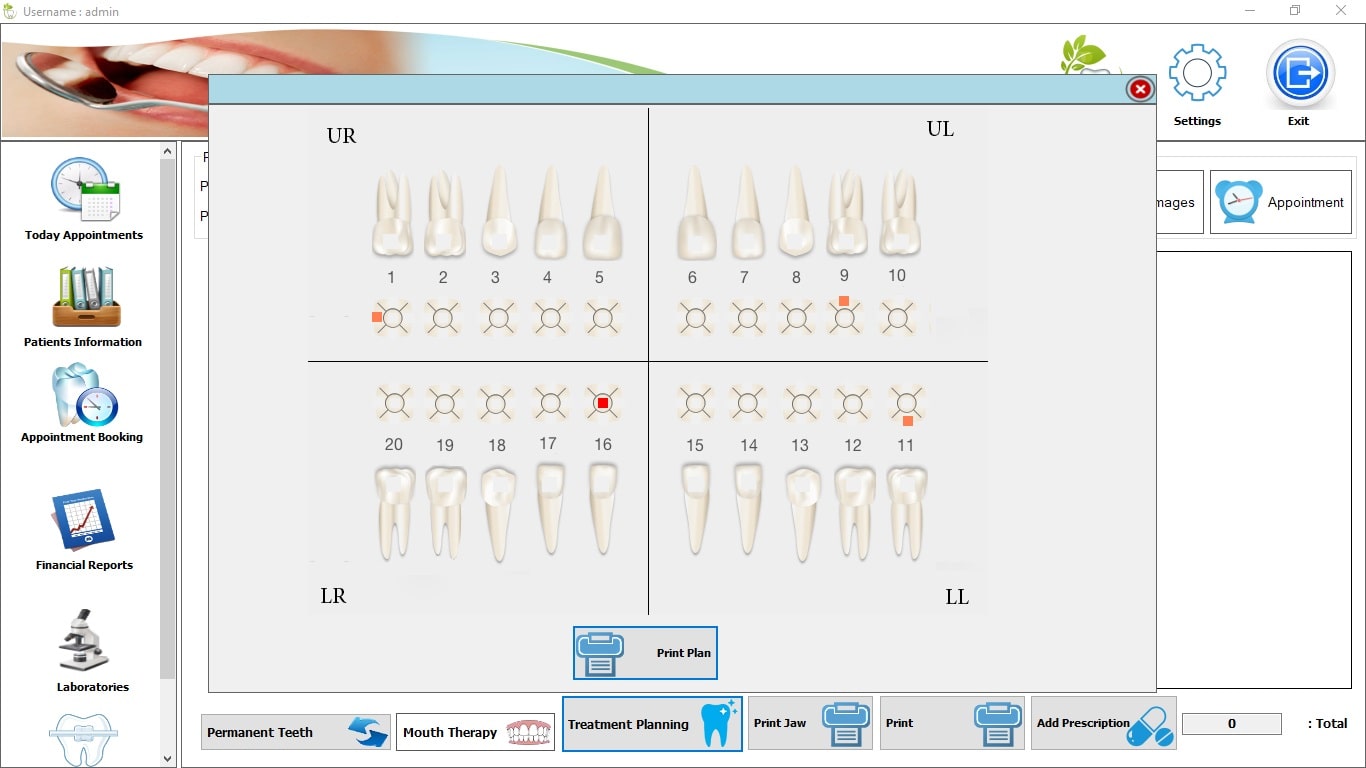Select lower tooth image number 15
This screenshot has height=768, width=1366.
pyautogui.click(x=696, y=508)
